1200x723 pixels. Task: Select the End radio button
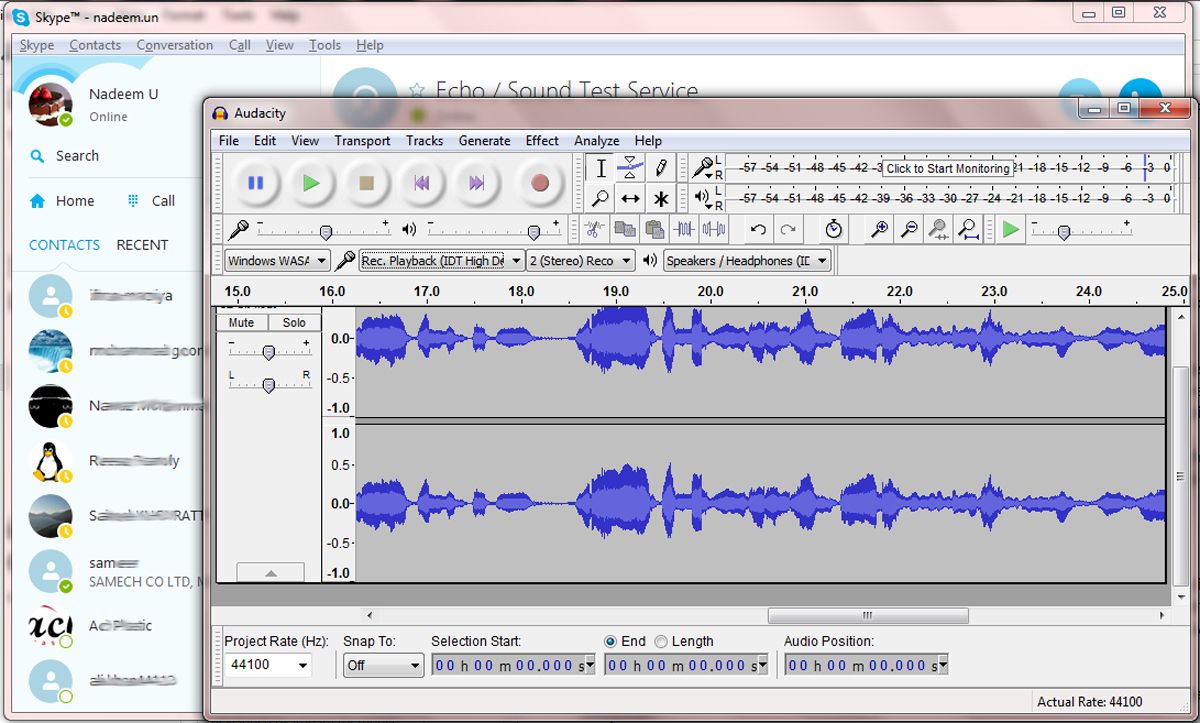click(611, 641)
